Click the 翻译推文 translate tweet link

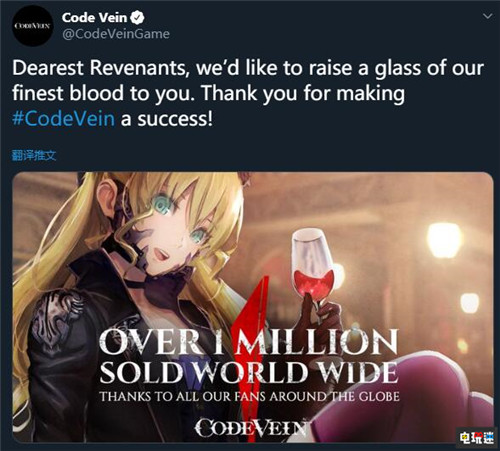[34, 155]
